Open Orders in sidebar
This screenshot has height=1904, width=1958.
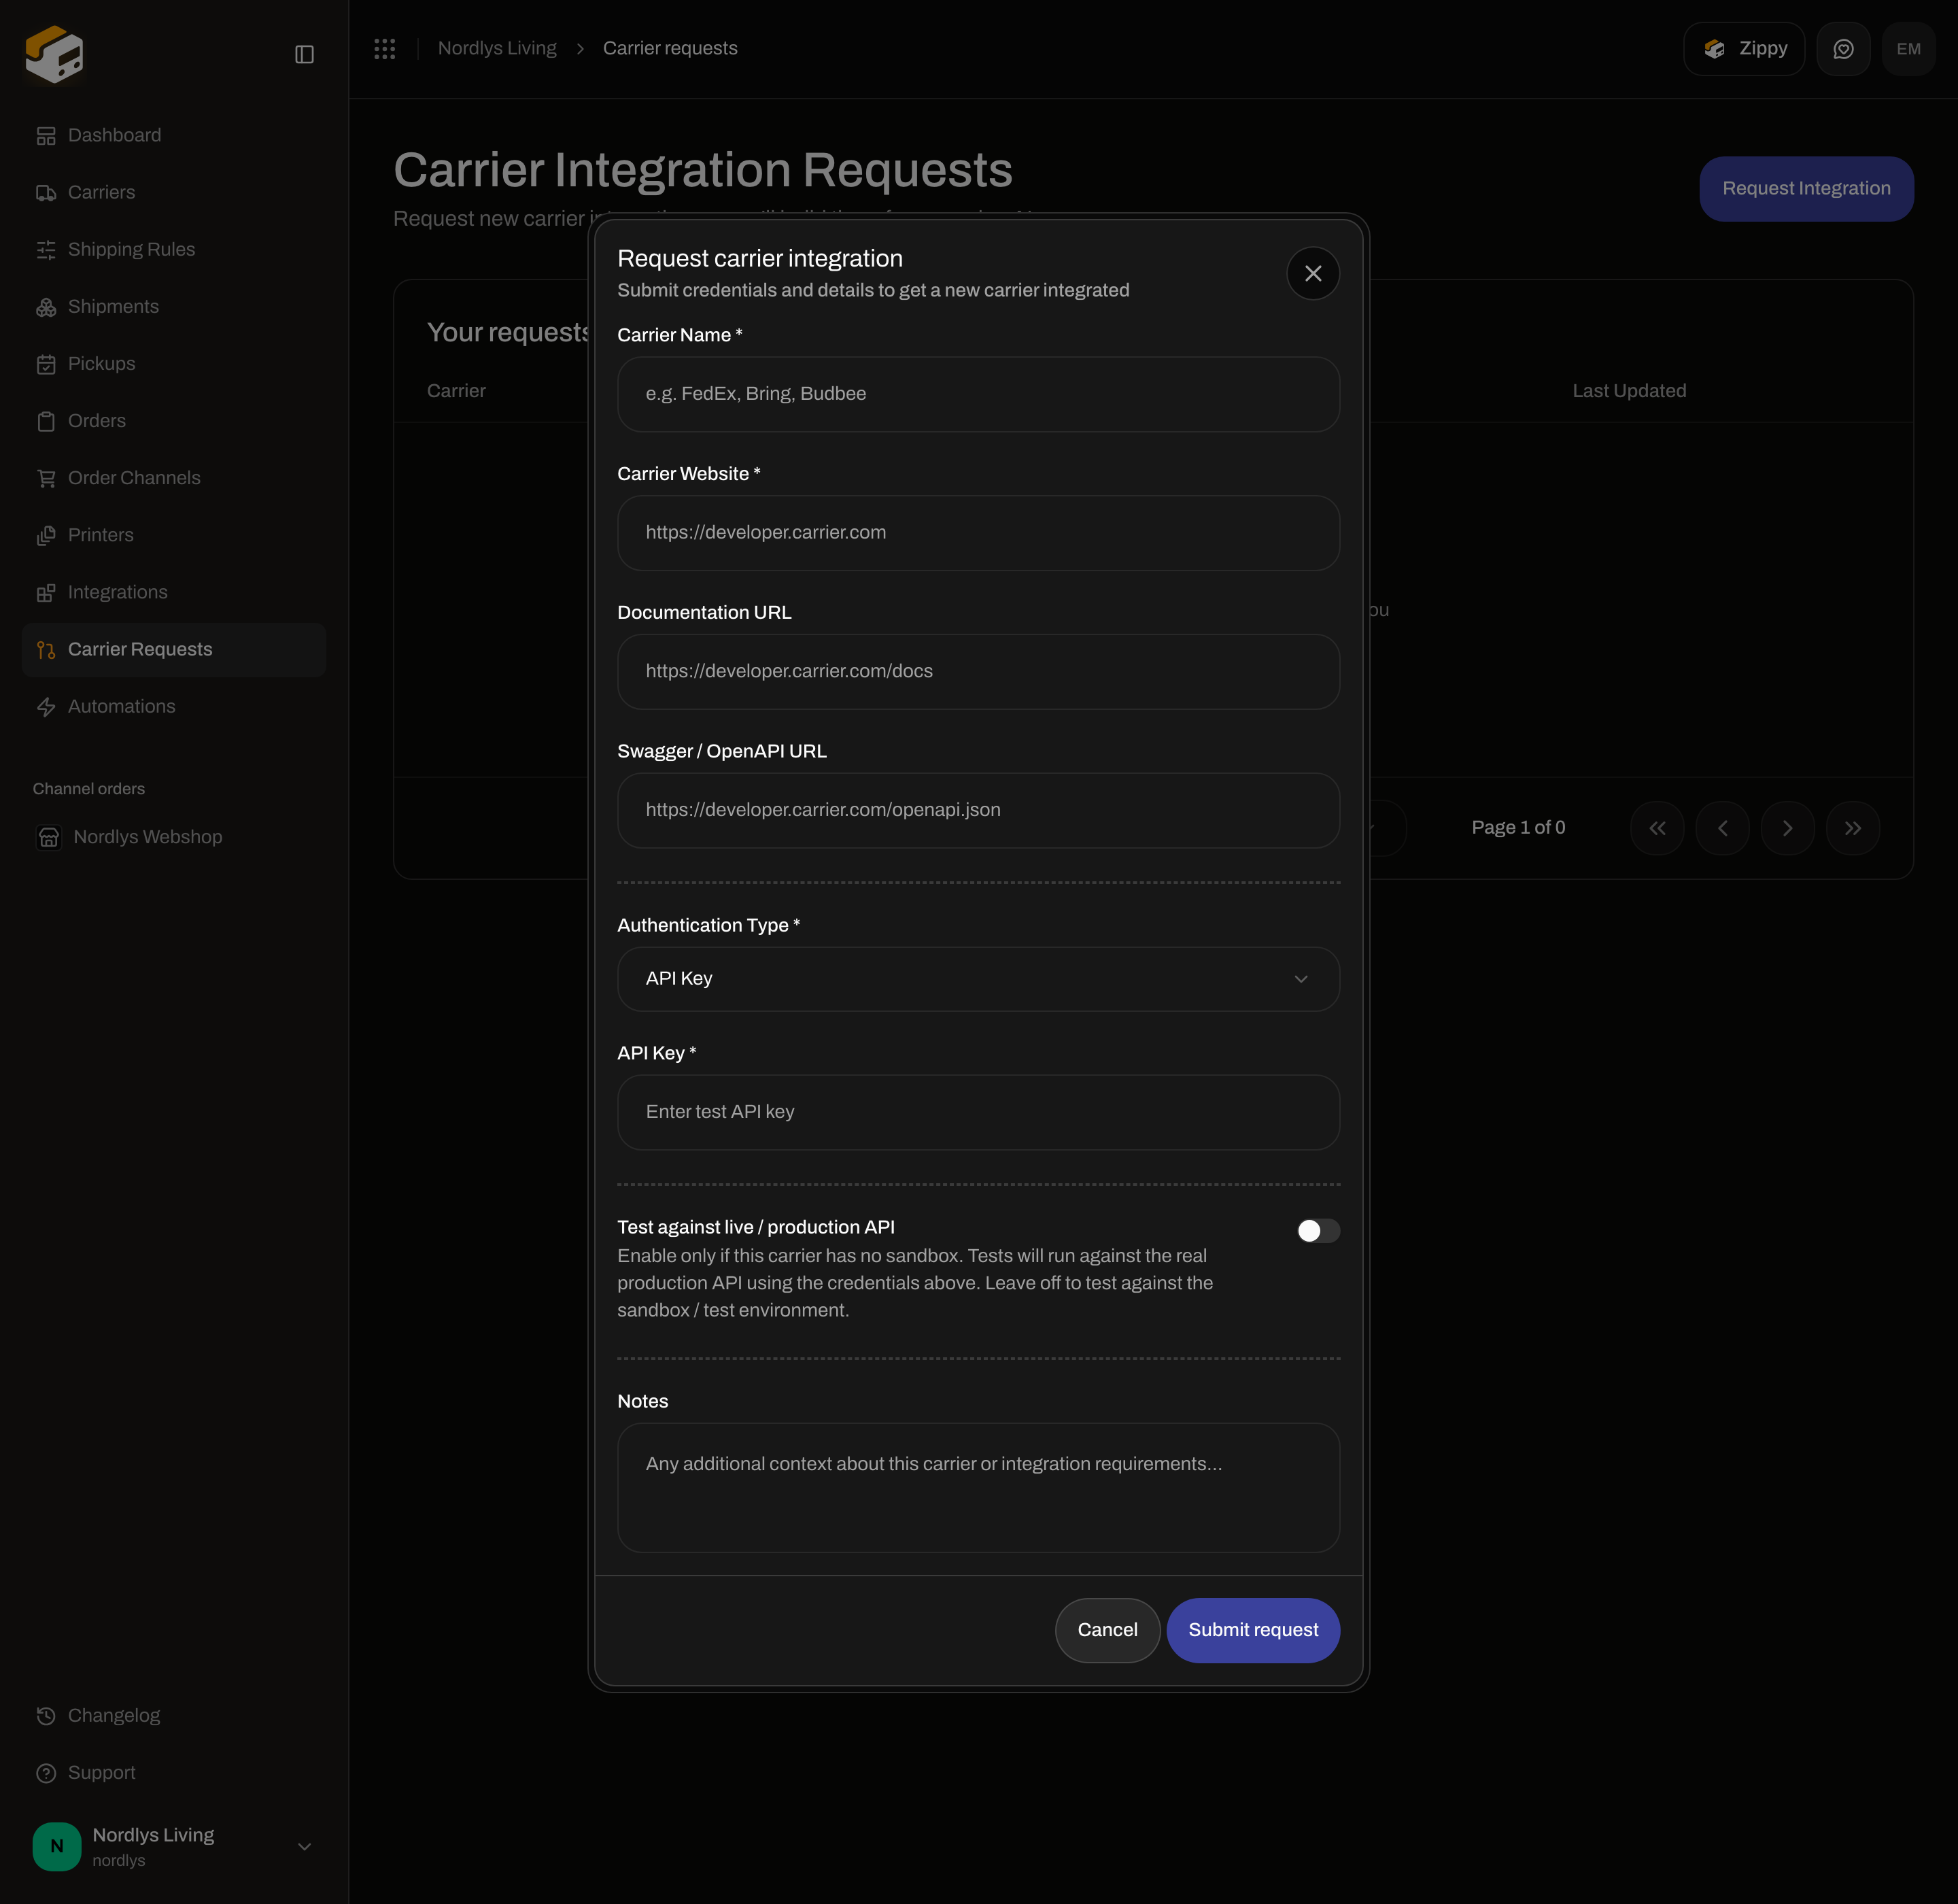[x=174, y=420]
